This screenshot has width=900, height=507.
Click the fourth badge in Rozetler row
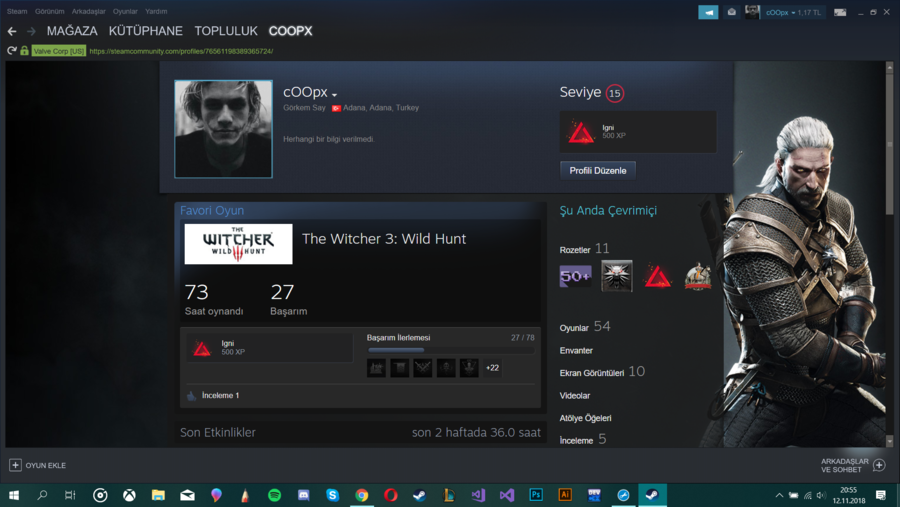click(x=698, y=276)
